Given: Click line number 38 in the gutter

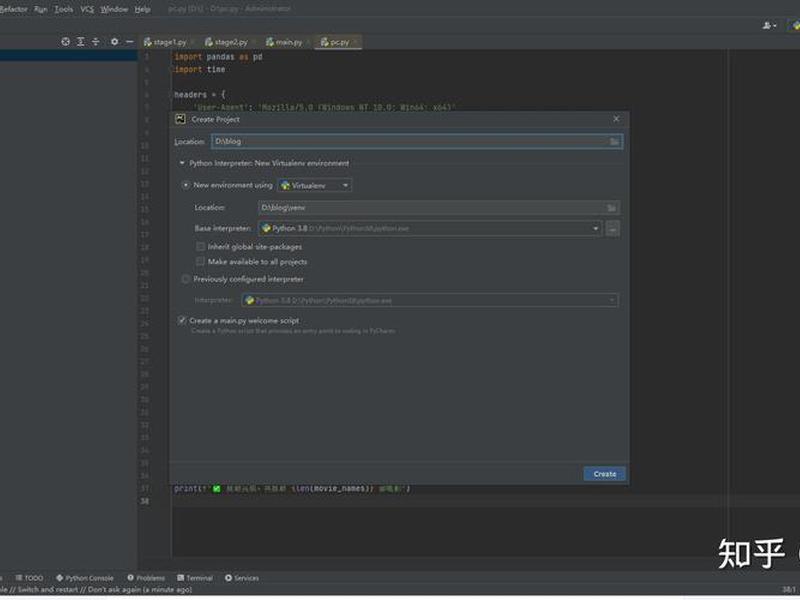Looking at the screenshot, I should tap(145, 501).
